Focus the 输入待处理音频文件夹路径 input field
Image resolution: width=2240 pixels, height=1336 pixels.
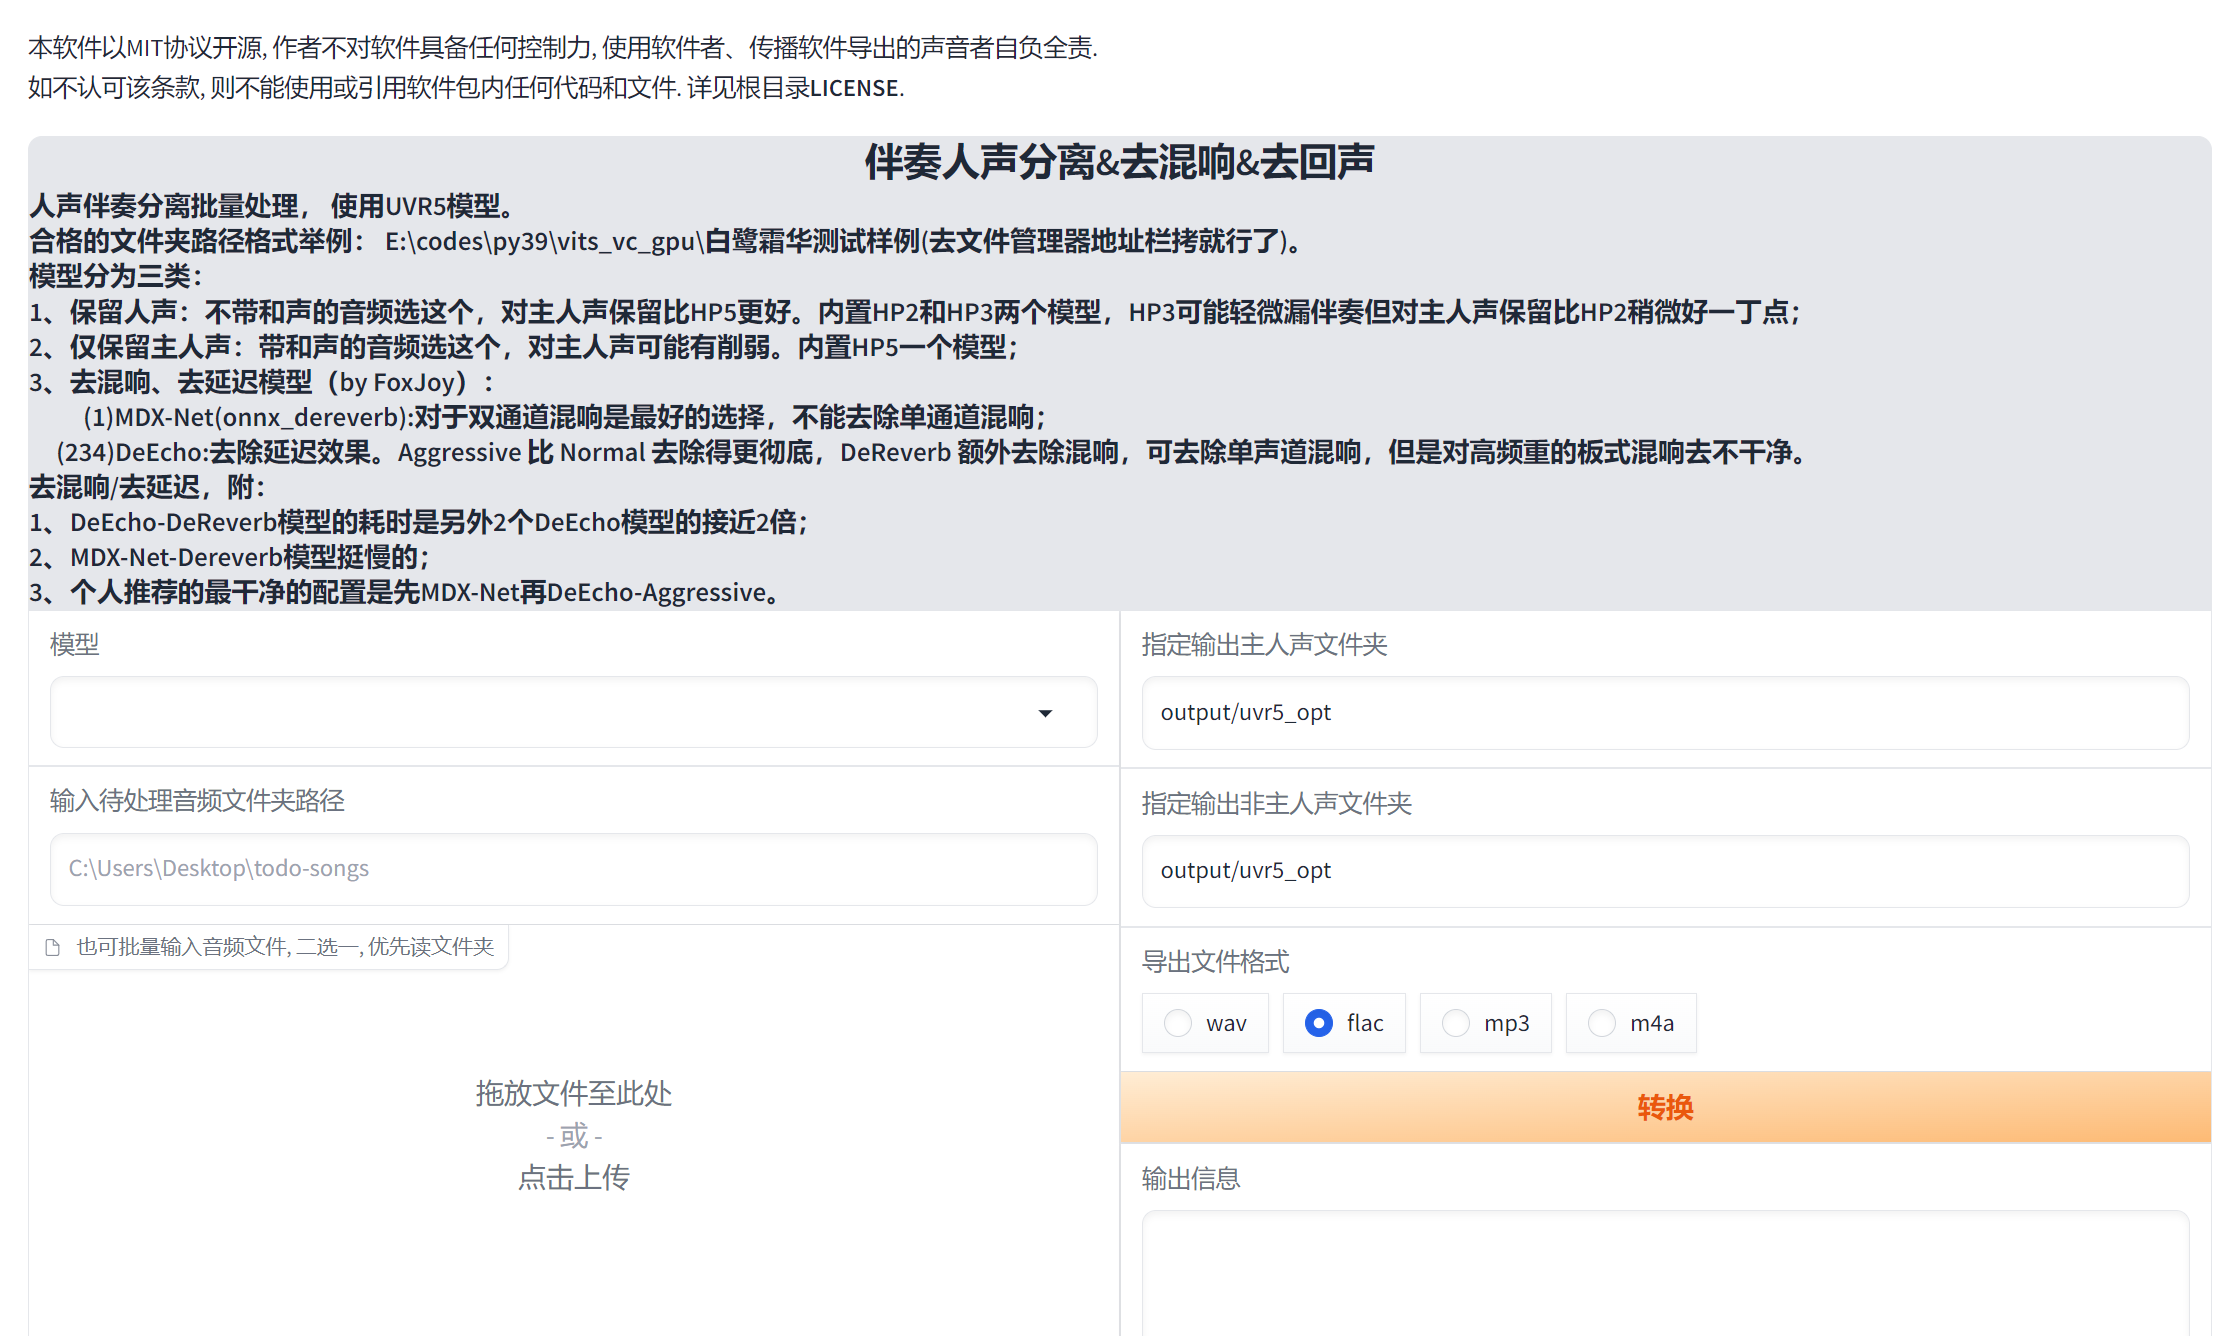pos(573,869)
